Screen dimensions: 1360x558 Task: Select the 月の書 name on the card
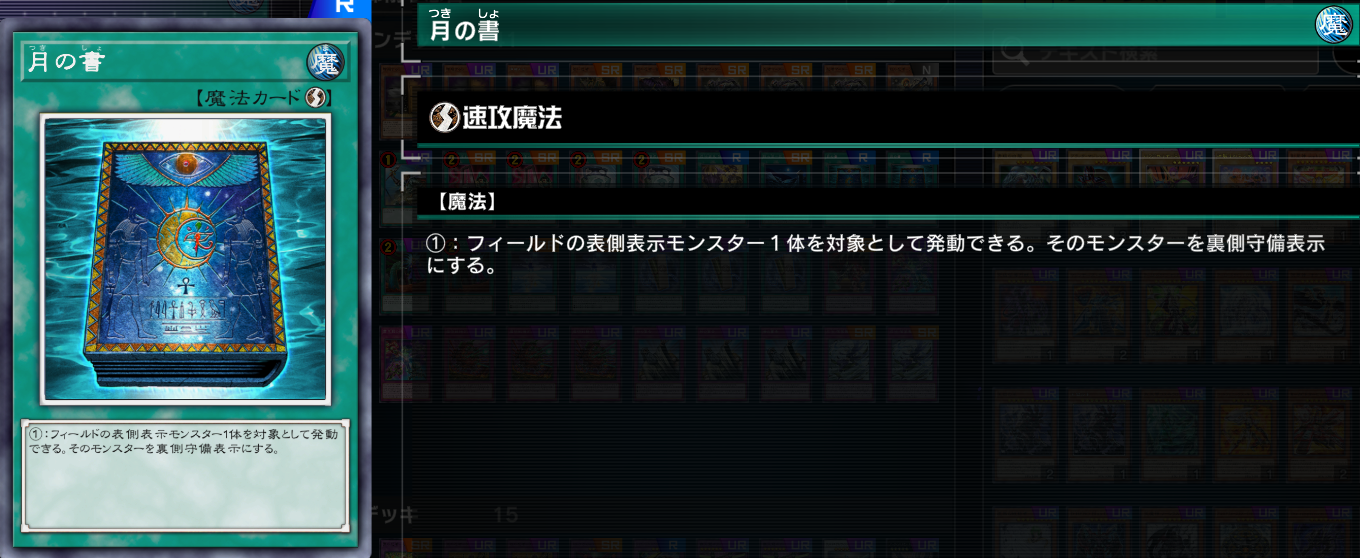pyautogui.click(x=64, y=63)
